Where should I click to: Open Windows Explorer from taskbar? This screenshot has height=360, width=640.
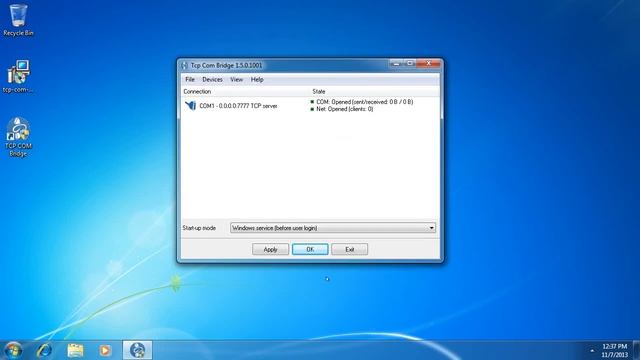click(x=75, y=350)
